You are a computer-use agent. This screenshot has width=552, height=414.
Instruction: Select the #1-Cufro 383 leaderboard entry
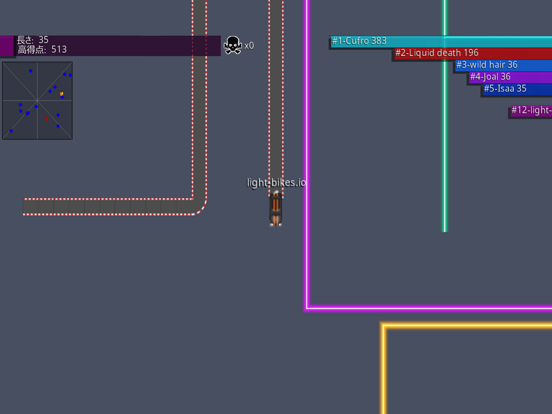(x=441, y=41)
